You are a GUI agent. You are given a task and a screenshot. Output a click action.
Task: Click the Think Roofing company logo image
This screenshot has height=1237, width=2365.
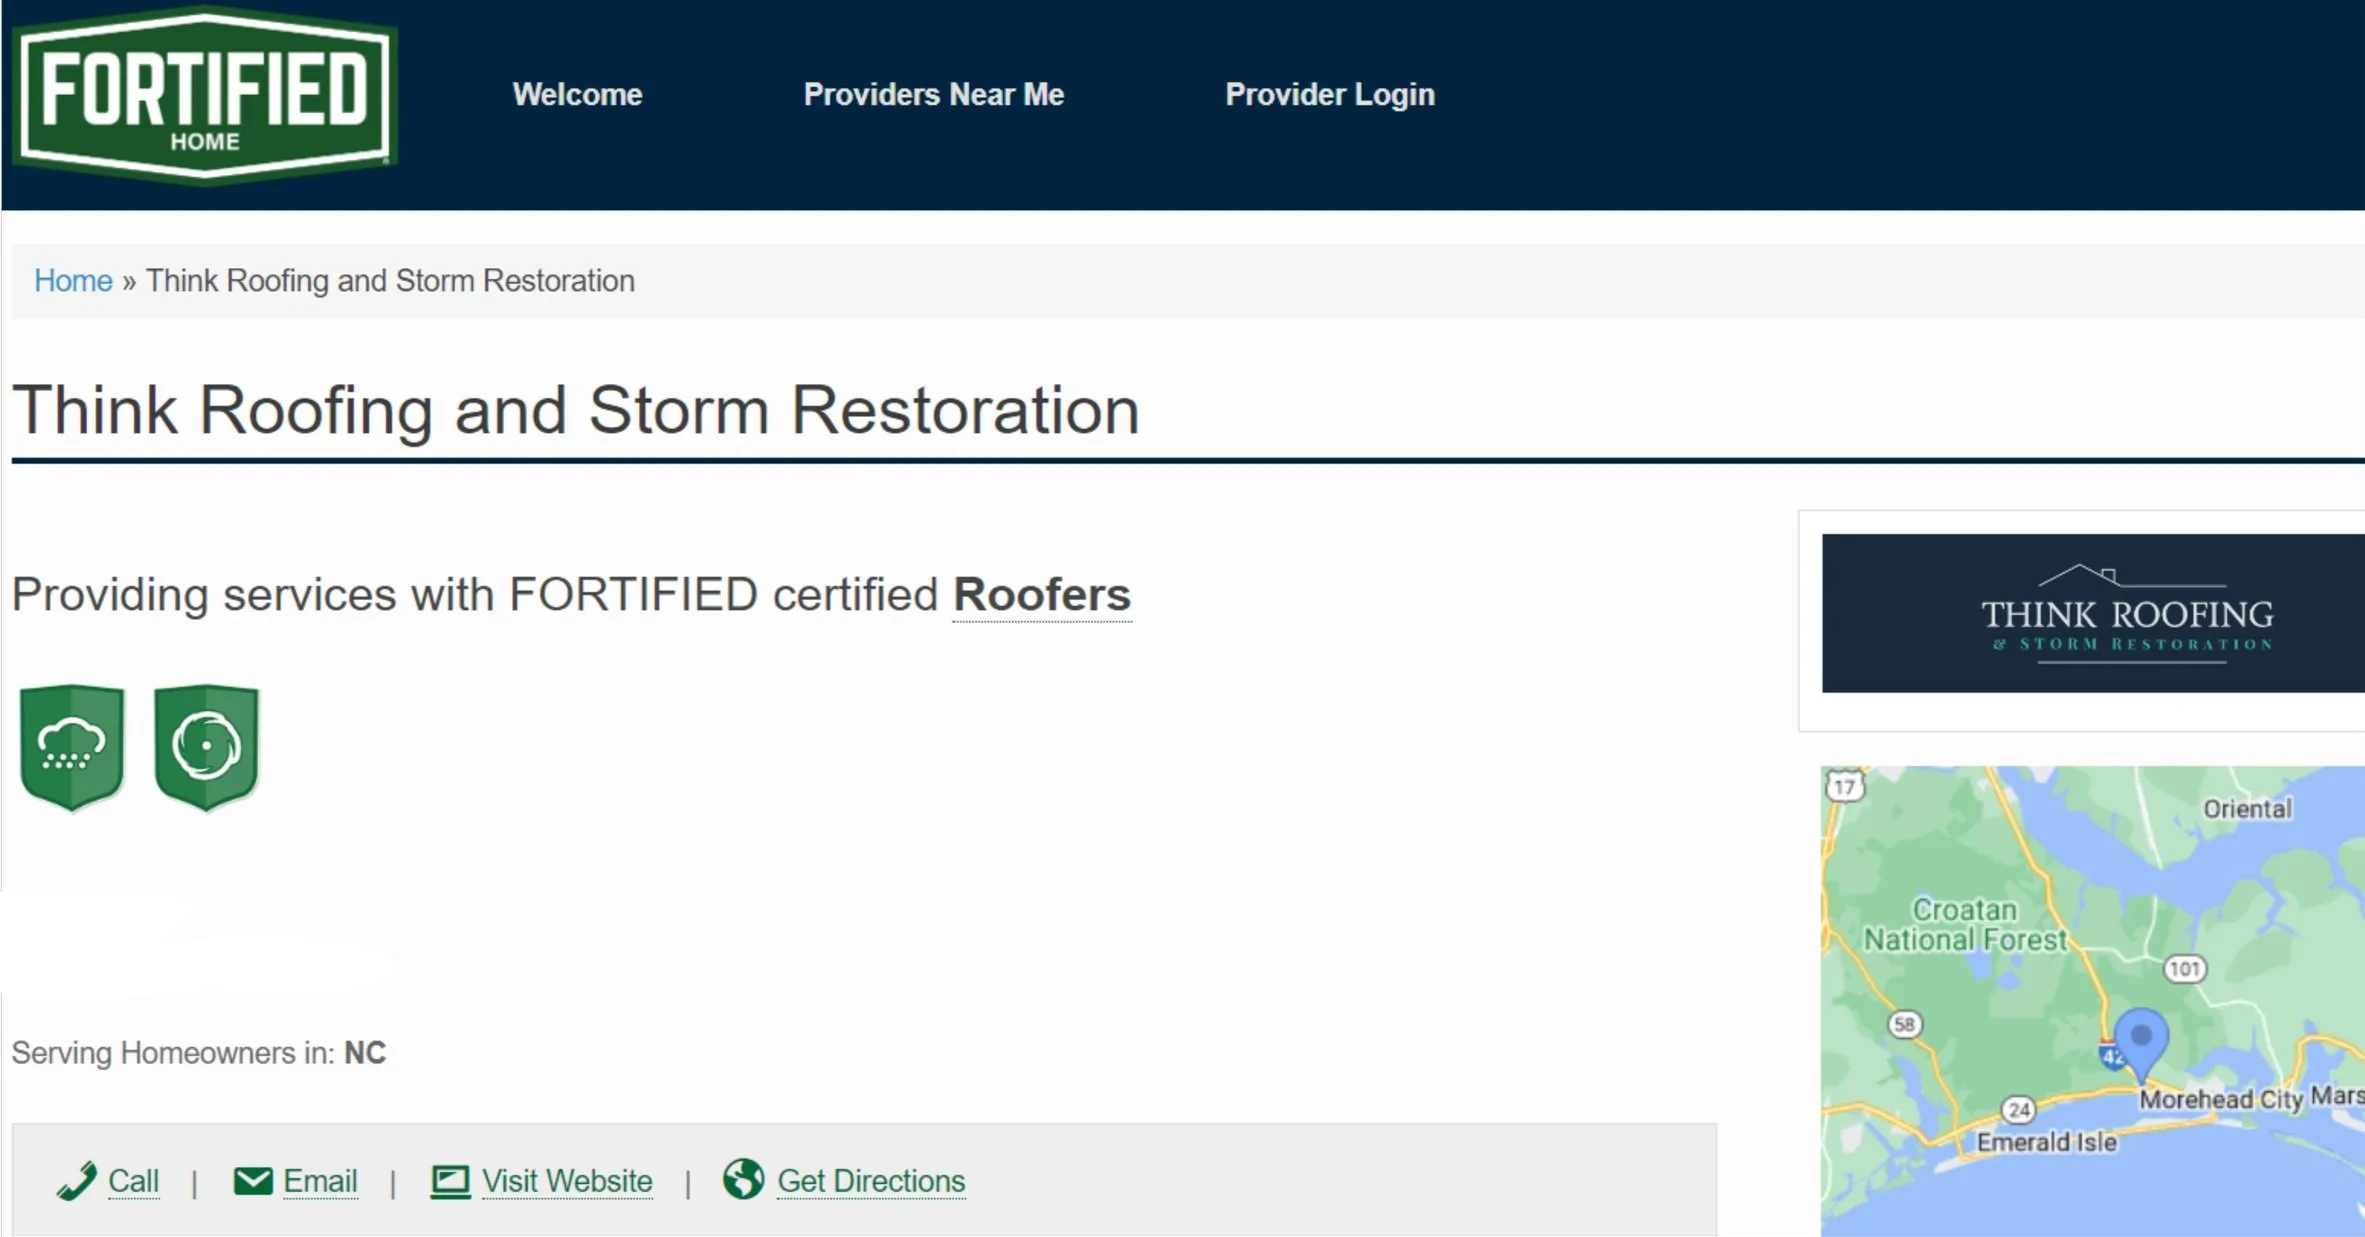click(x=2092, y=613)
